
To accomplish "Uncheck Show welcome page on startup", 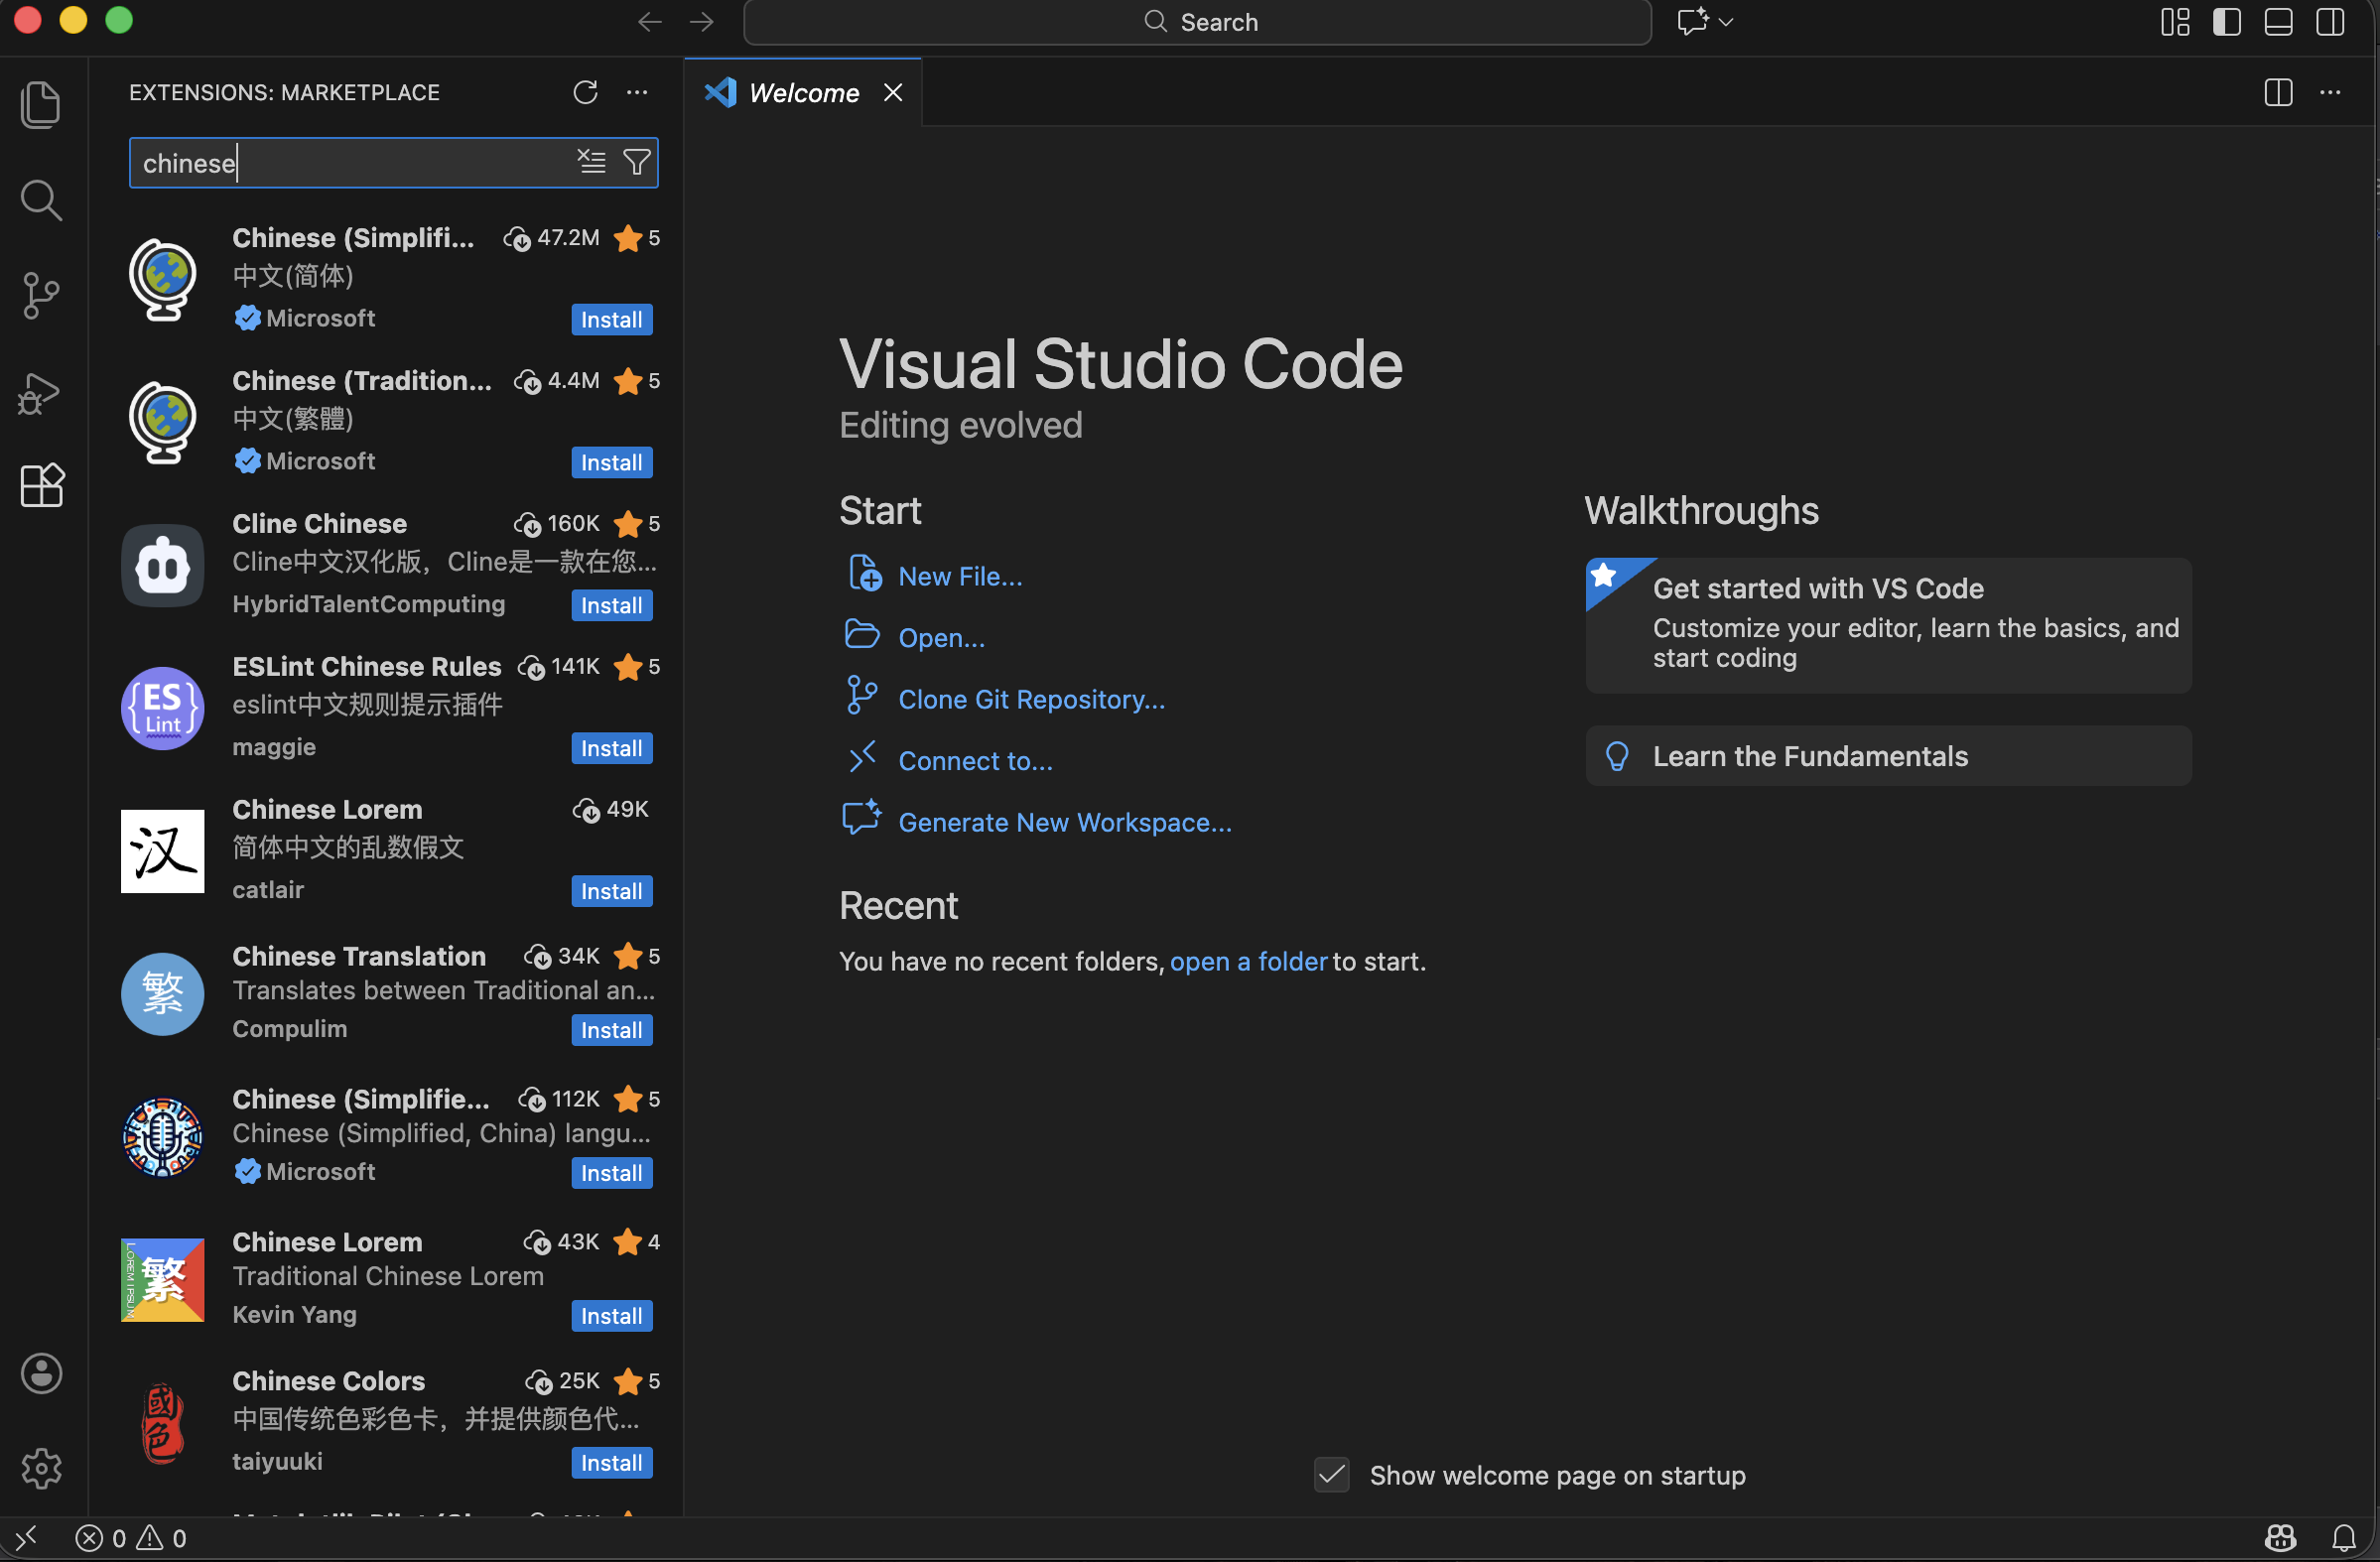I will 1331,1475.
